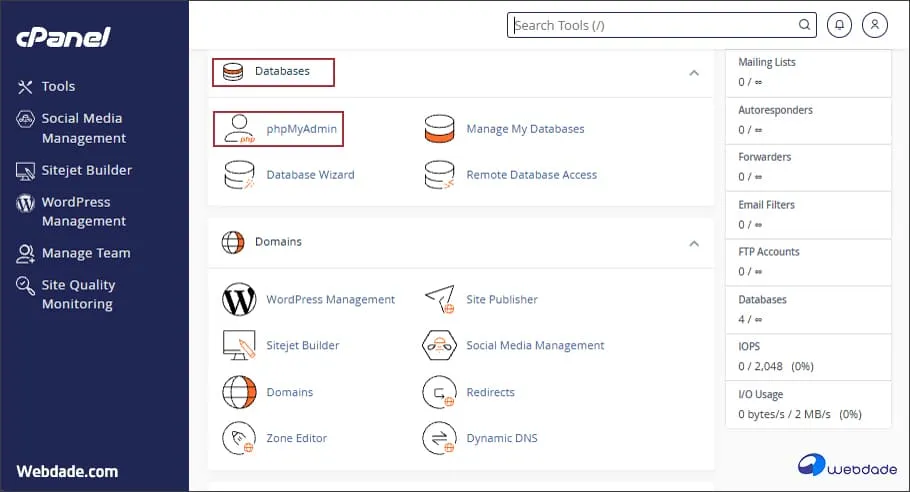Open Site Quality Monitoring in sidebar
Screen dimensions: 910x492
coord(78,294)
